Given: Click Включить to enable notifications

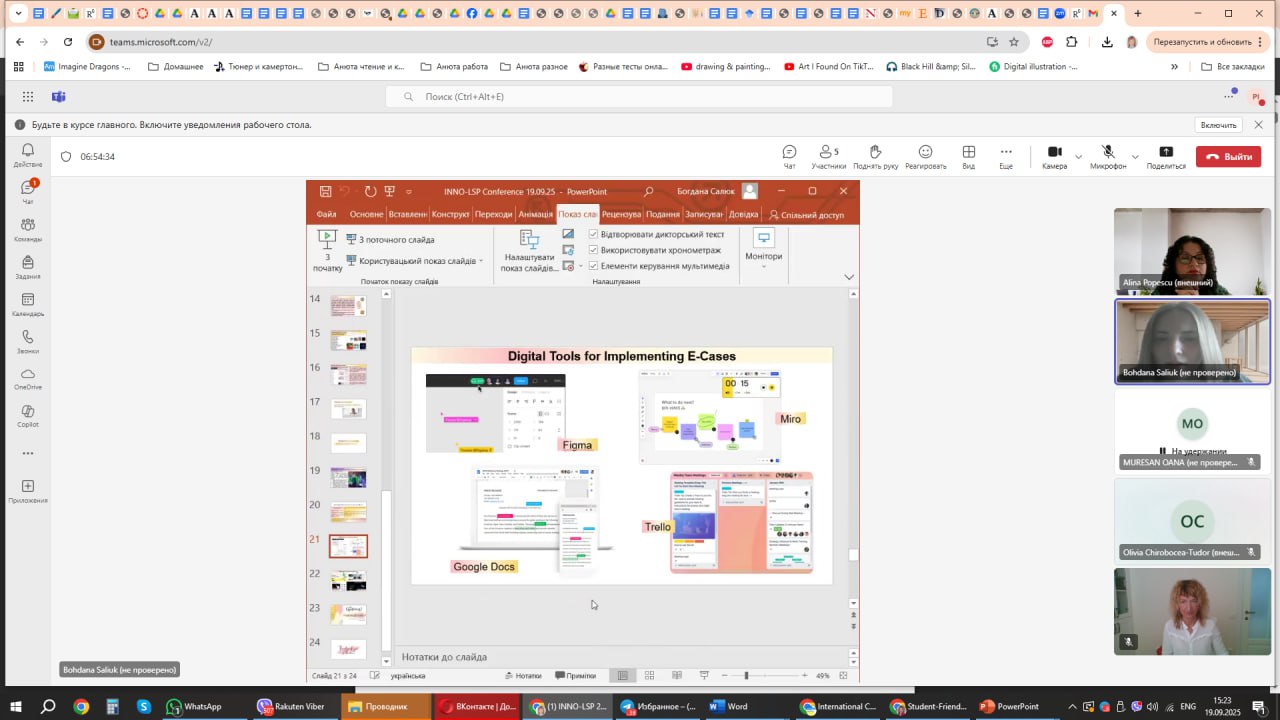Looking at the screenshot, I should coord(1218,125).
